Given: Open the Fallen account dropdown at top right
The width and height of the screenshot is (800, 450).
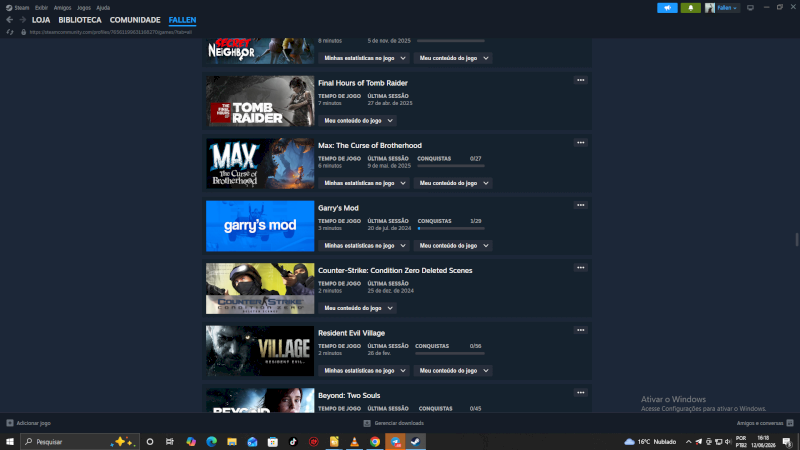Looking at the screenshot, I should (727, 8).
